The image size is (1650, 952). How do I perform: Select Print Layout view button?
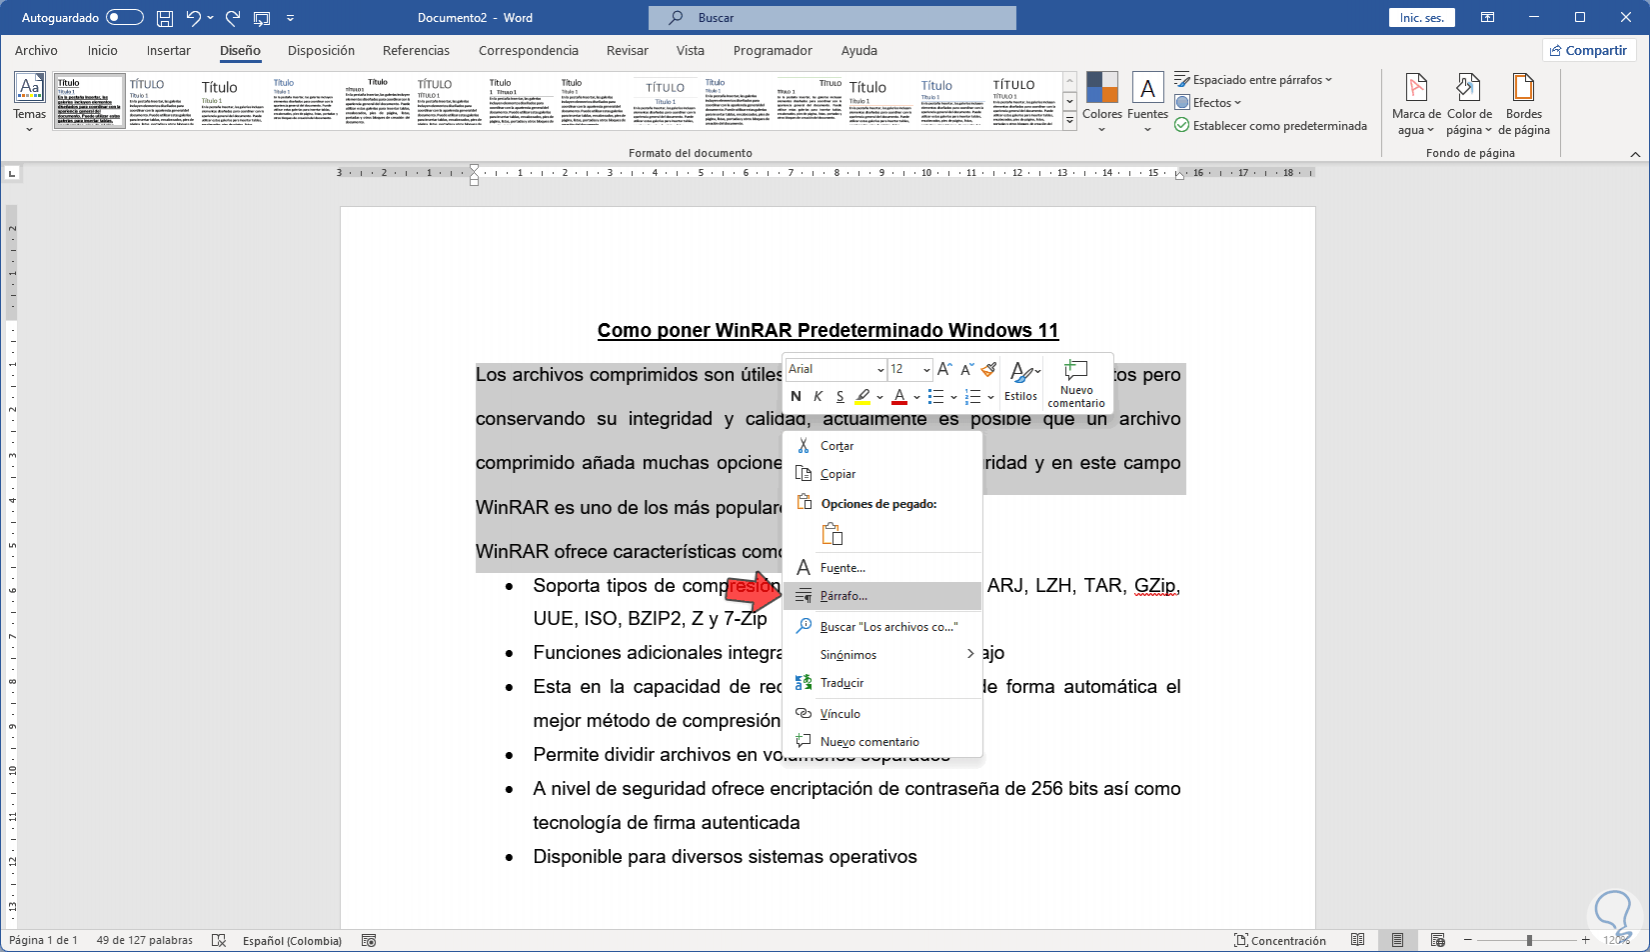pos(1397,940)
